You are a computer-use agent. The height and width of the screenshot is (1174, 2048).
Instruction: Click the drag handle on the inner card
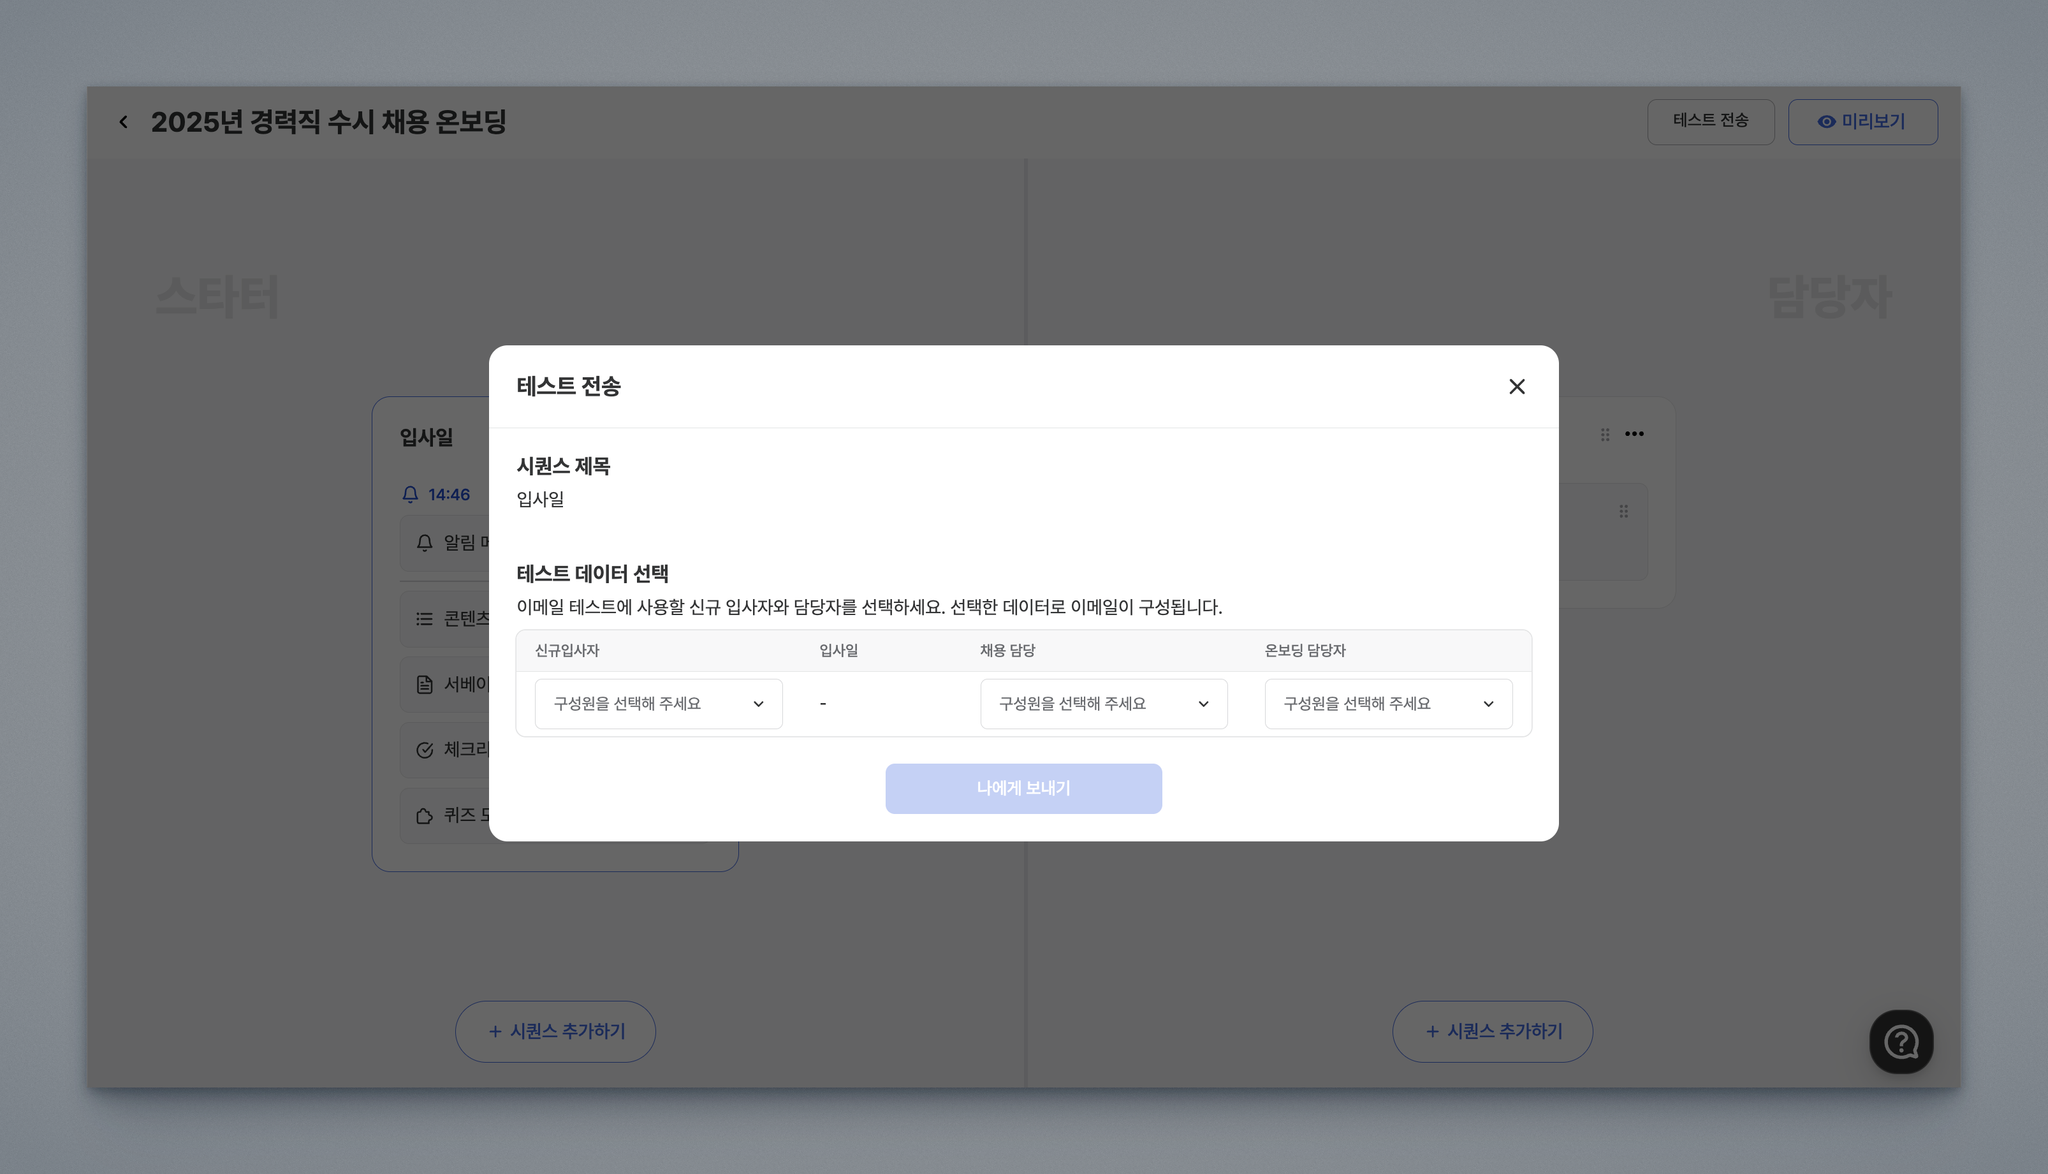click(1623, 511)
